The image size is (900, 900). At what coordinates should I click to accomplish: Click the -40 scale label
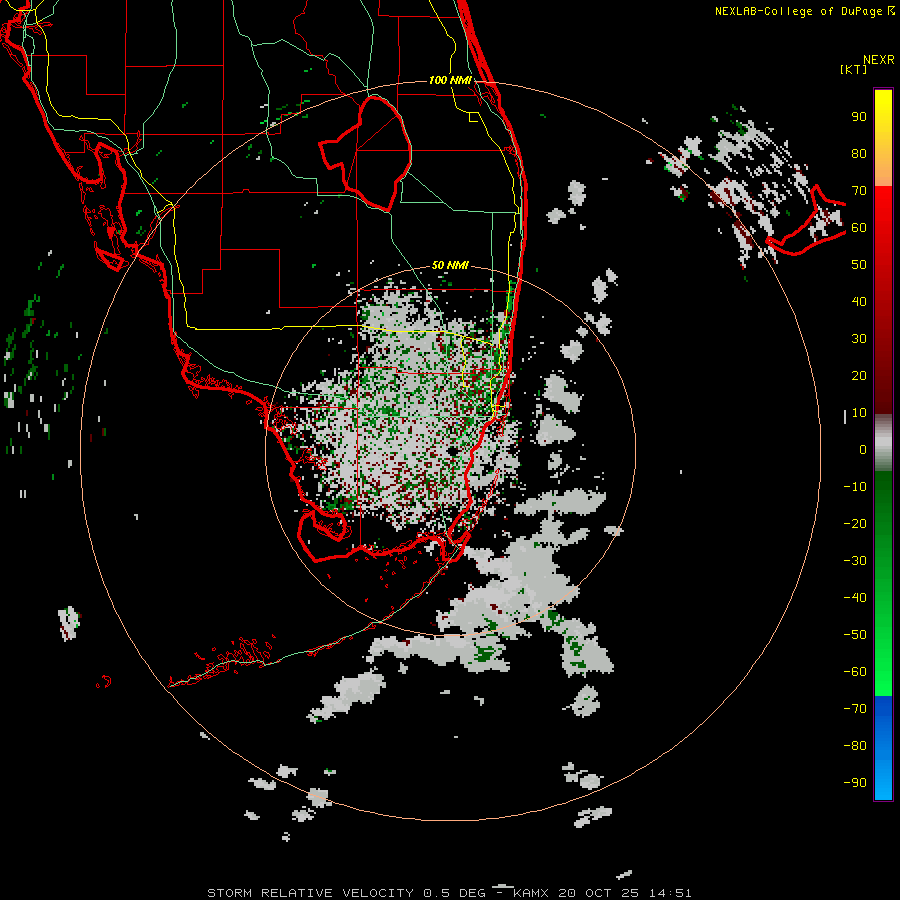click(855, 598)
